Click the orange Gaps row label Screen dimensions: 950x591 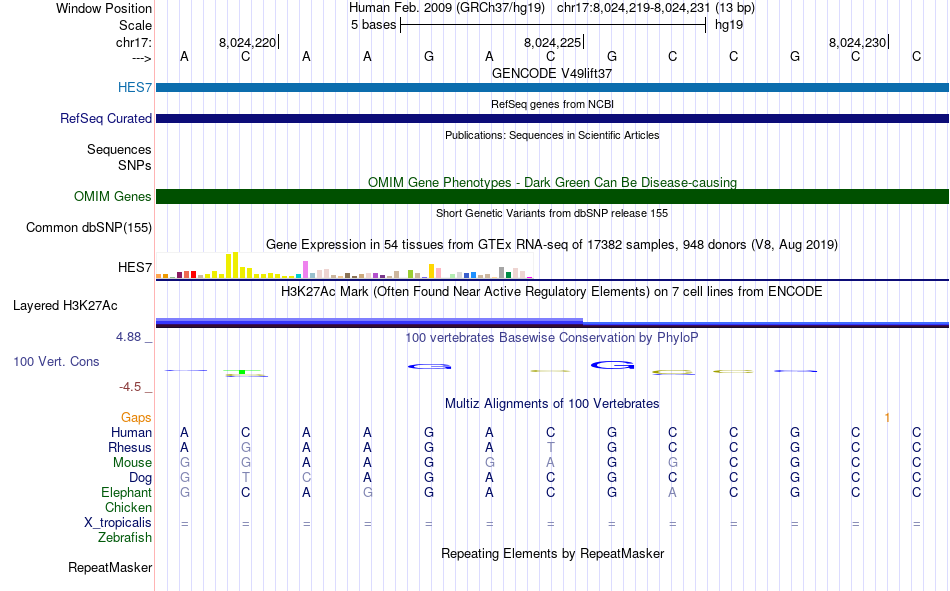click(136, 417)
